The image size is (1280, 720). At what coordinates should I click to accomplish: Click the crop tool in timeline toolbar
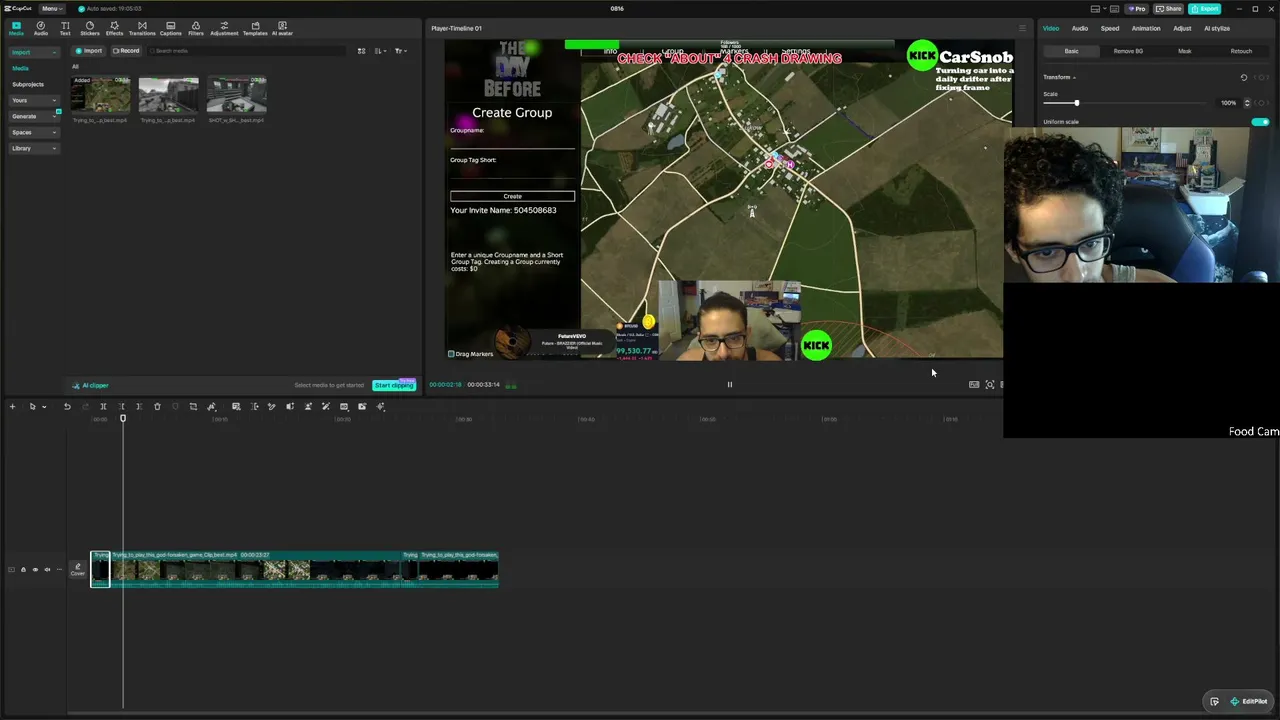[x=193, y=407]
